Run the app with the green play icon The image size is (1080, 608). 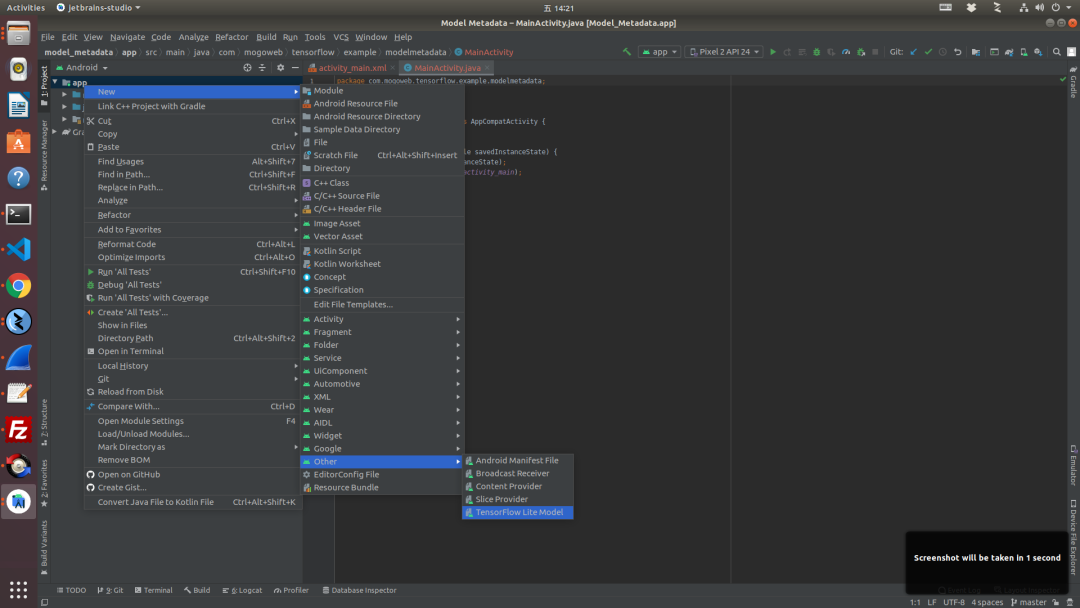(x=772, y=51)
